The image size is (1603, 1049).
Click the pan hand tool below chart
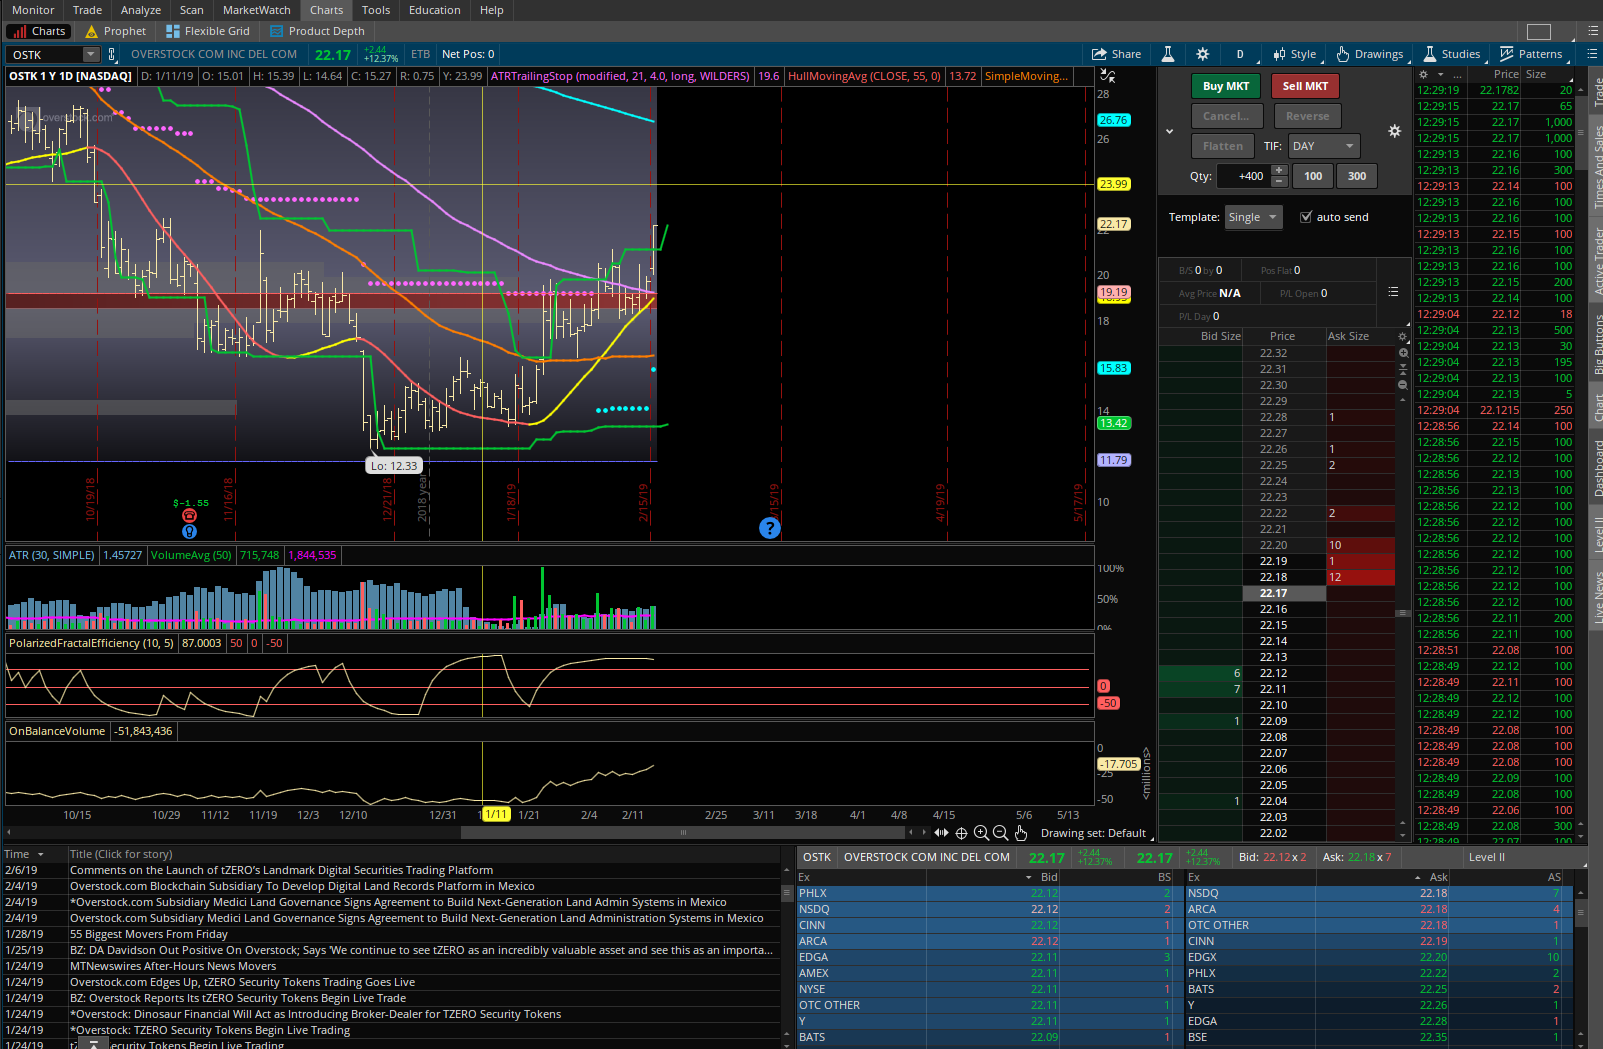coord(1020,833)
